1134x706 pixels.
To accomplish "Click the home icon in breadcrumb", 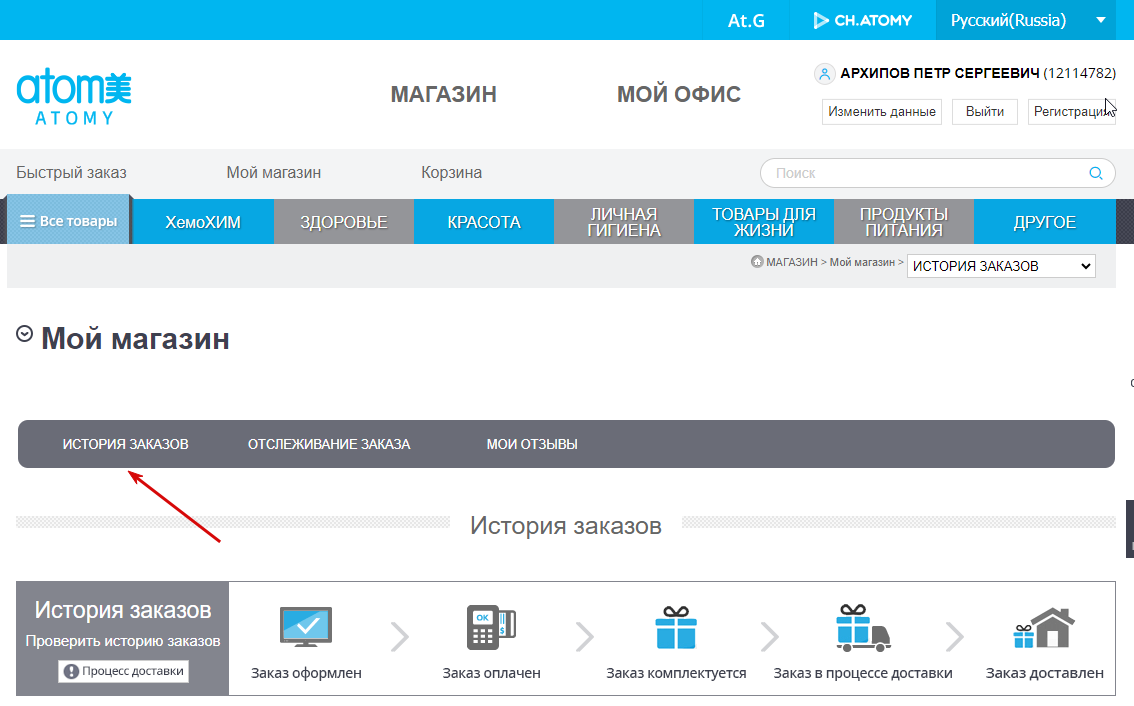I will (756, 262).
